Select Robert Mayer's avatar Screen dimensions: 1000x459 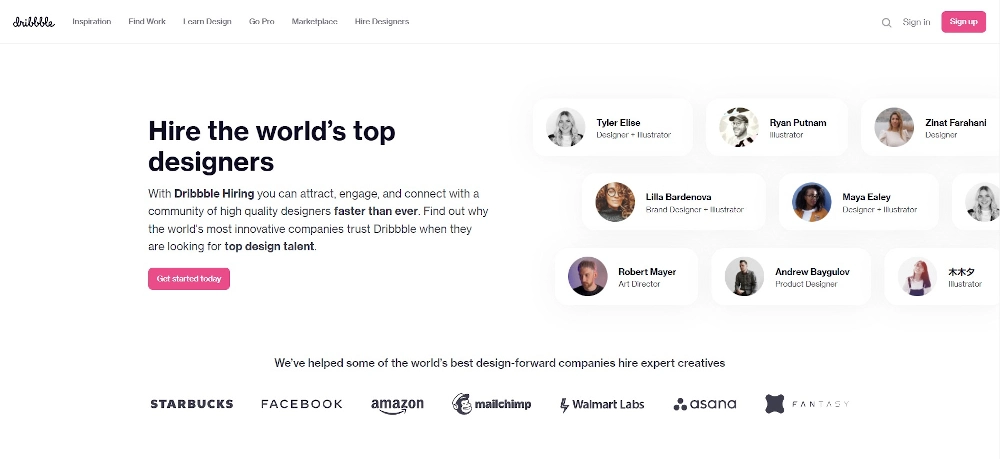(587, 277)
